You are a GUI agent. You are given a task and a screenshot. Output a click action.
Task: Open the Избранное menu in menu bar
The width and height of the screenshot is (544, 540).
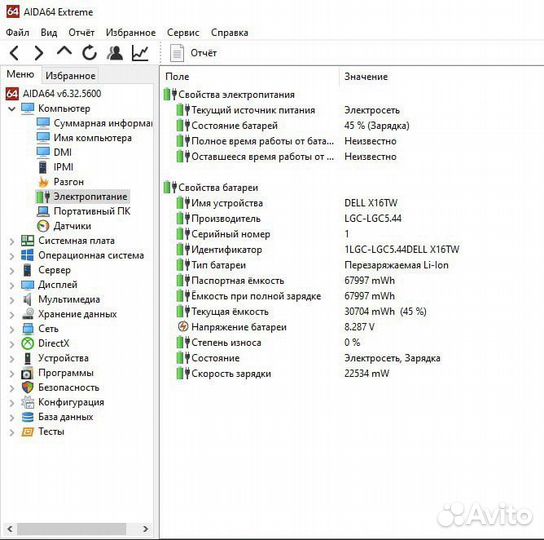point(130,33)
